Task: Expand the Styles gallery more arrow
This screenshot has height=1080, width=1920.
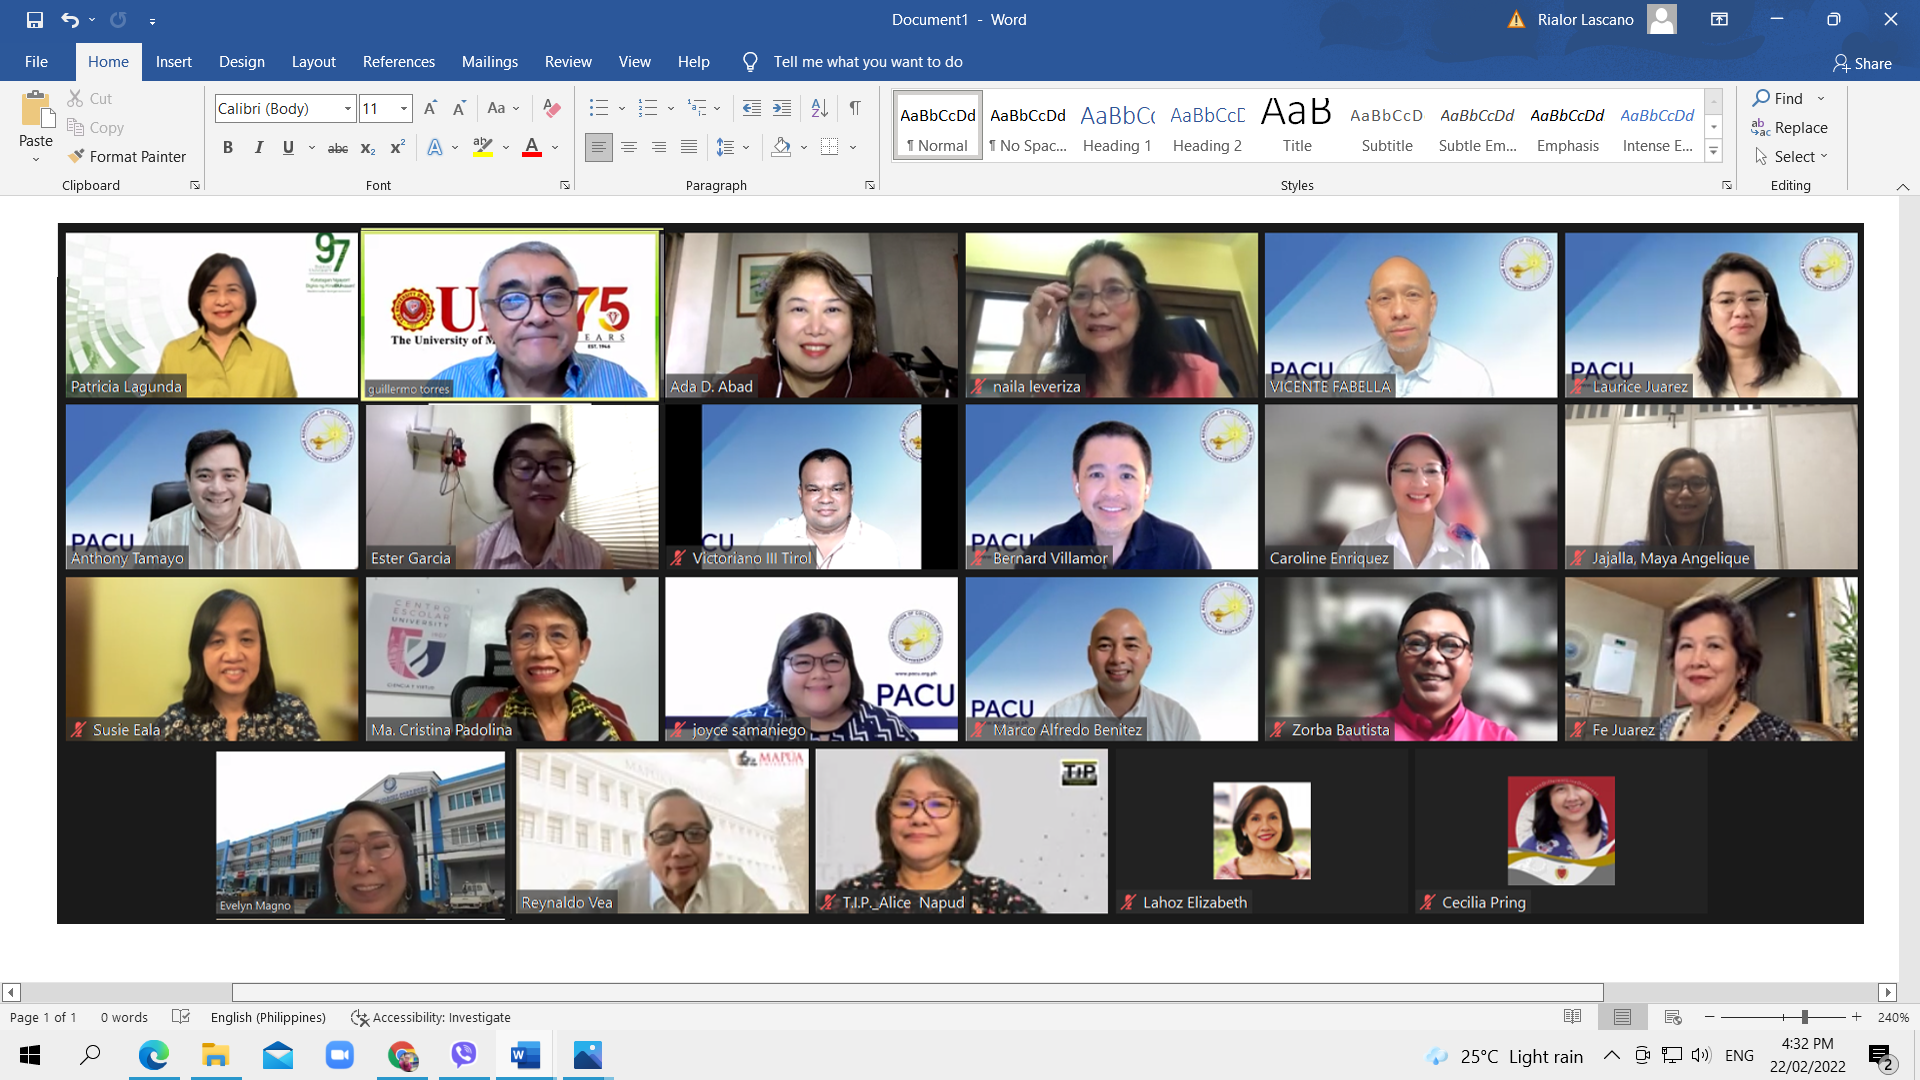Action: pyautogui.click(x=1713, y=152)
